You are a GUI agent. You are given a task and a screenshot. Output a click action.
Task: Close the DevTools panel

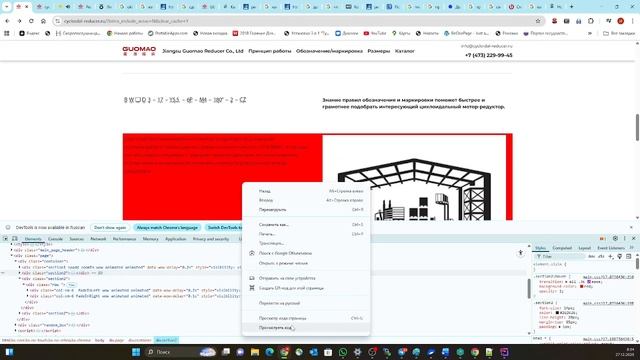click(633, 238)
